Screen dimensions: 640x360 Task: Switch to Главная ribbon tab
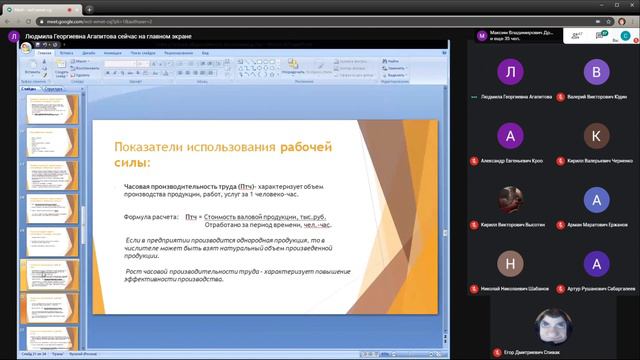pyautogui.click(x=44, y=53)
